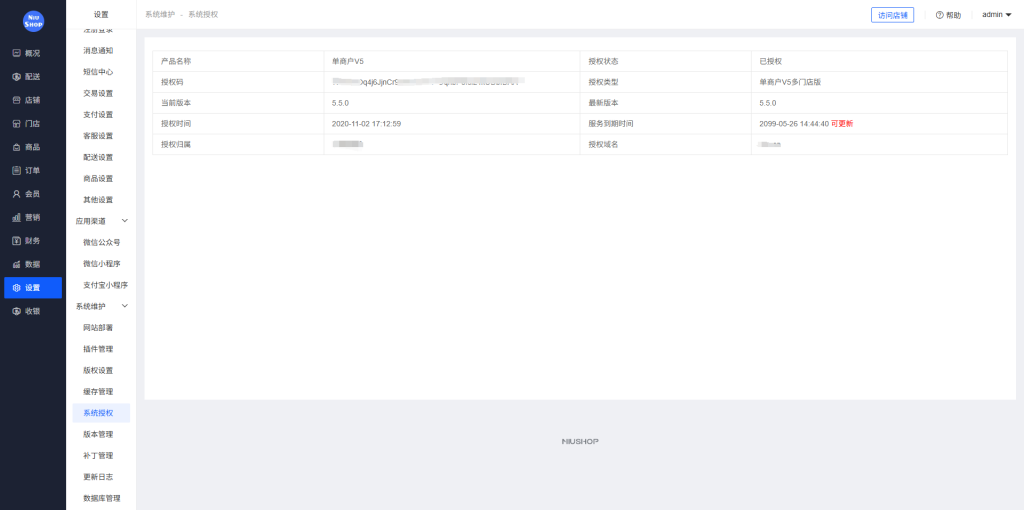Click the NiuShop logo
The image size is (1024, 510).
tap(33, 21)
